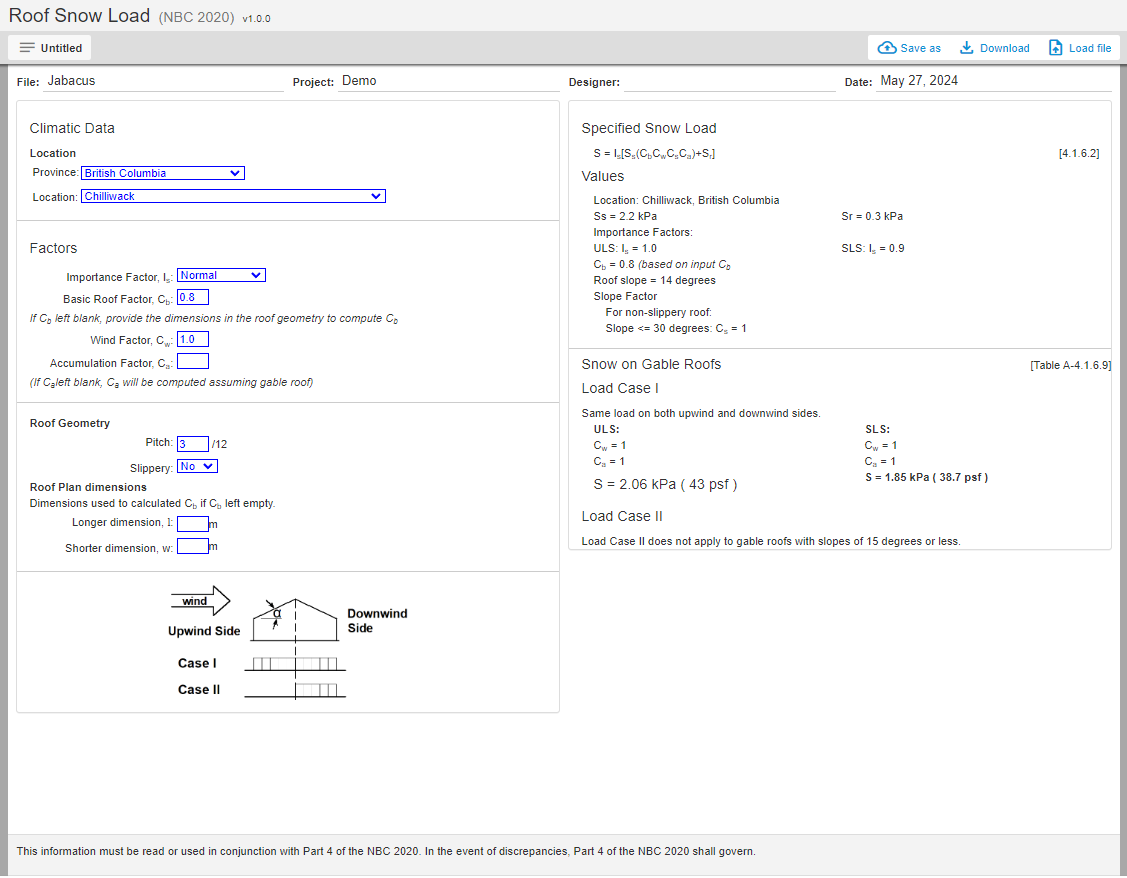The height and width of the screenshot is (878, 1127).
Task: Open the Province dropdown showing British Columbia
Action: pyautogui.click(x=162, y=173)
